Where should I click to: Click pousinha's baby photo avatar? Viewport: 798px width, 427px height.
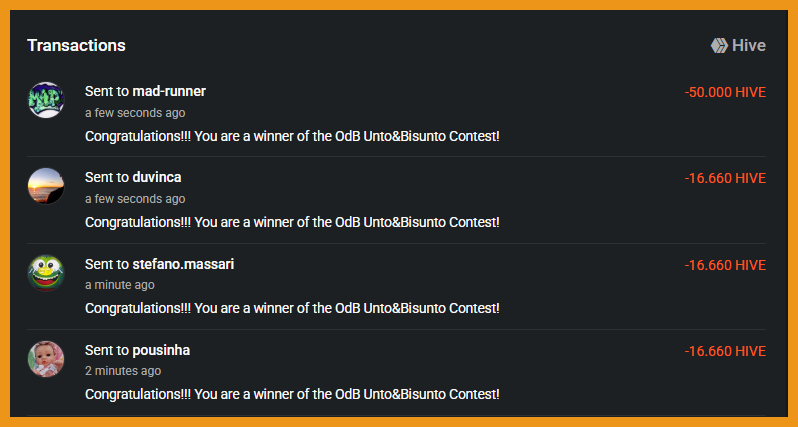[46, 359]
